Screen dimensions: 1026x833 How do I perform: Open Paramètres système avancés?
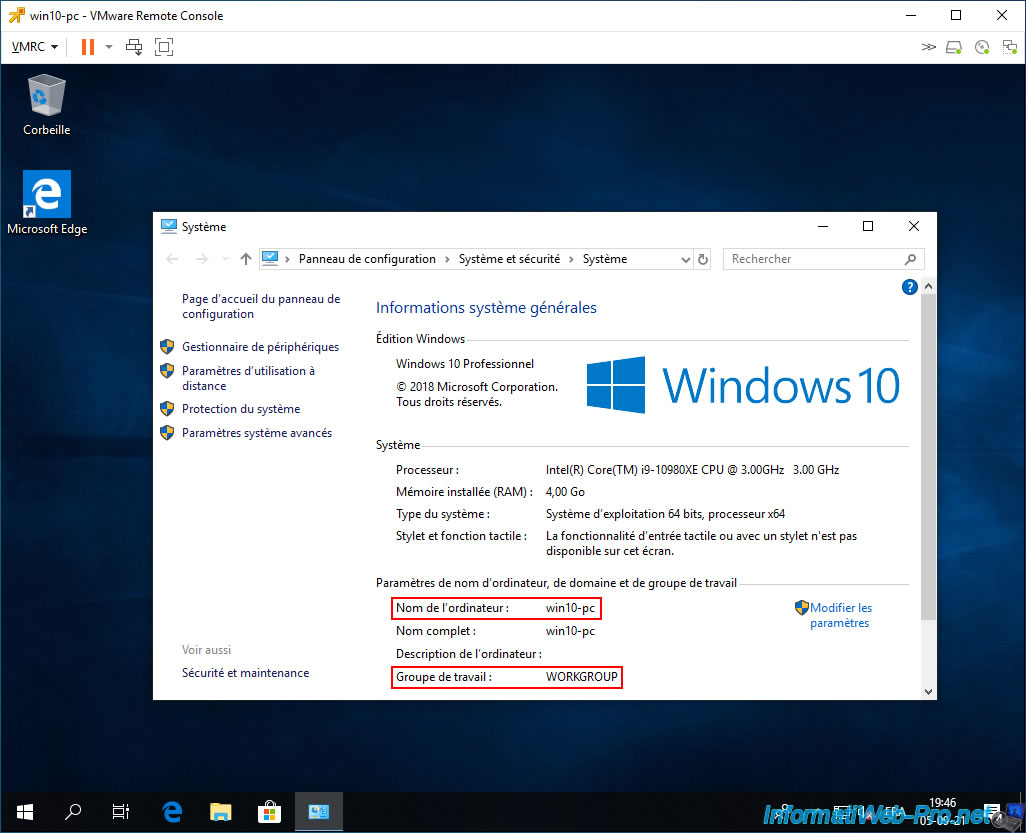click(256, 433)
